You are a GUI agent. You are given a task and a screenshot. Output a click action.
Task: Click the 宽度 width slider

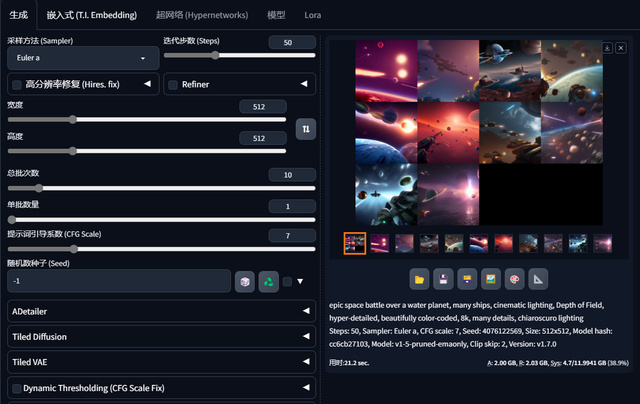coord(147,120)
